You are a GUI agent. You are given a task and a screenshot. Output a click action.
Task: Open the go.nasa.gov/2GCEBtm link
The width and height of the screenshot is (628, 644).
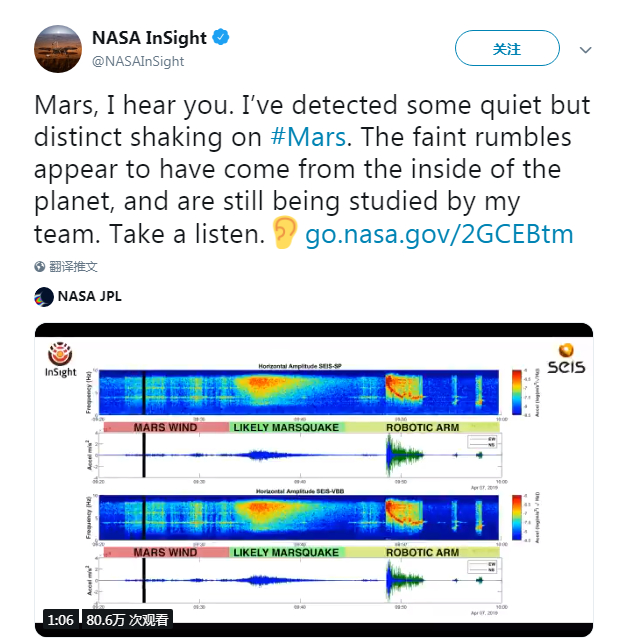pyautogui.click(x=438, y=234)
